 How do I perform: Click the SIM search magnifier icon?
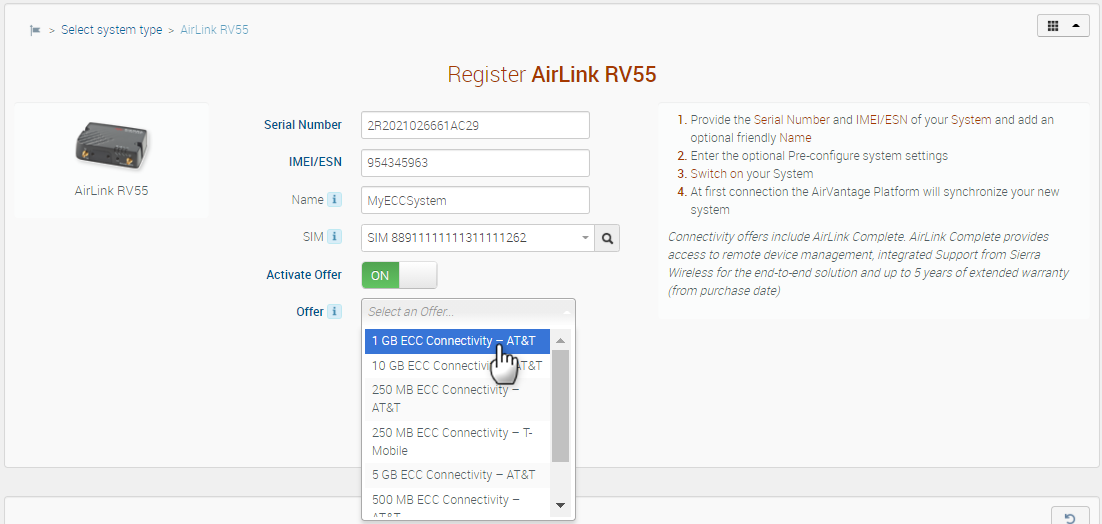607,238
